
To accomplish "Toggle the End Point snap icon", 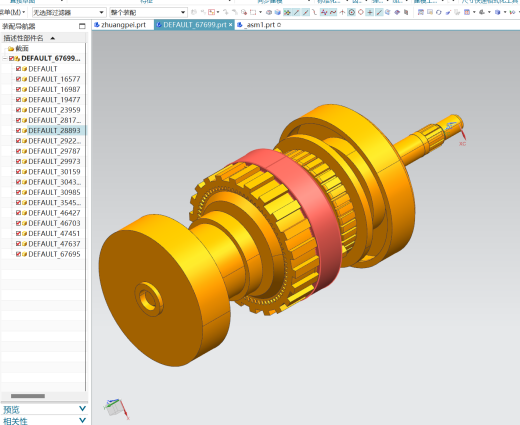I will (296, 12).
